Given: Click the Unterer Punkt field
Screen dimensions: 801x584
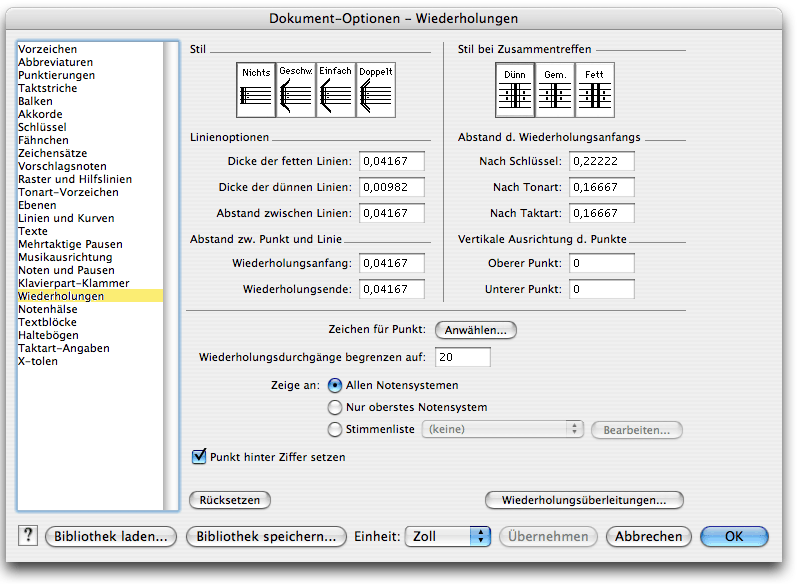Looking at the screenshot, I should click(602, 289).
